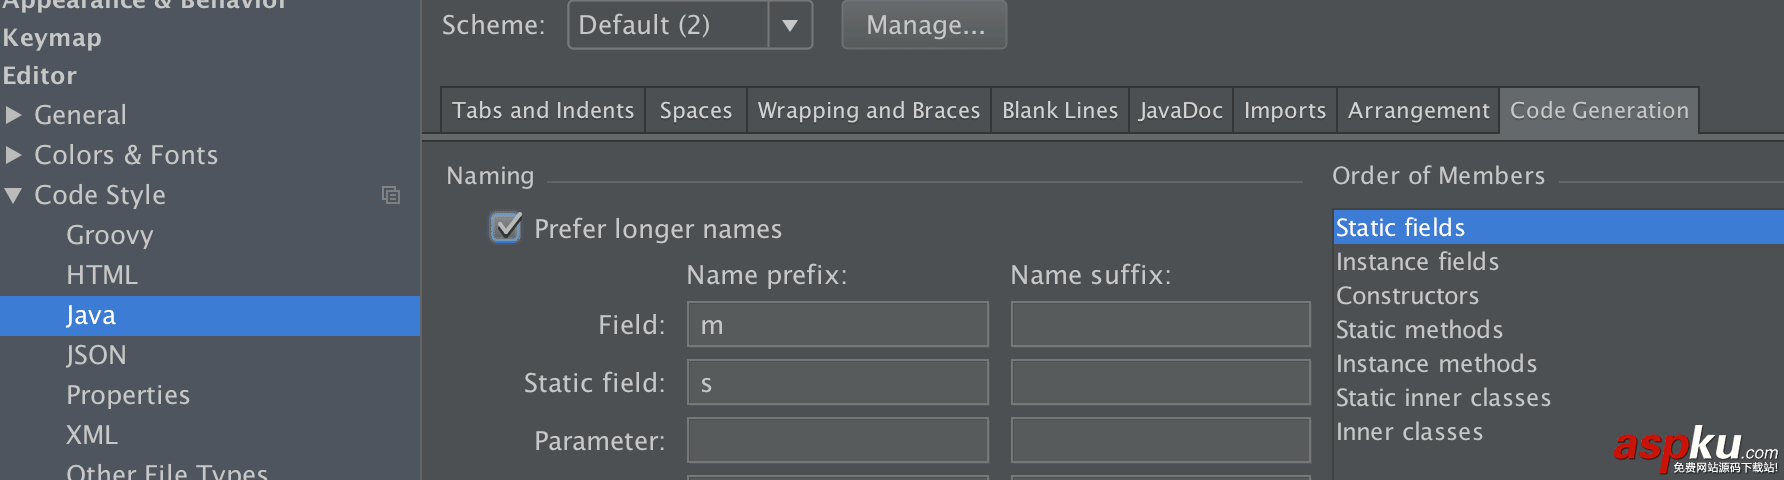The image size is (1784, 480).
Task: Expand the Colors & Fonts node
Action: (14, 155)
